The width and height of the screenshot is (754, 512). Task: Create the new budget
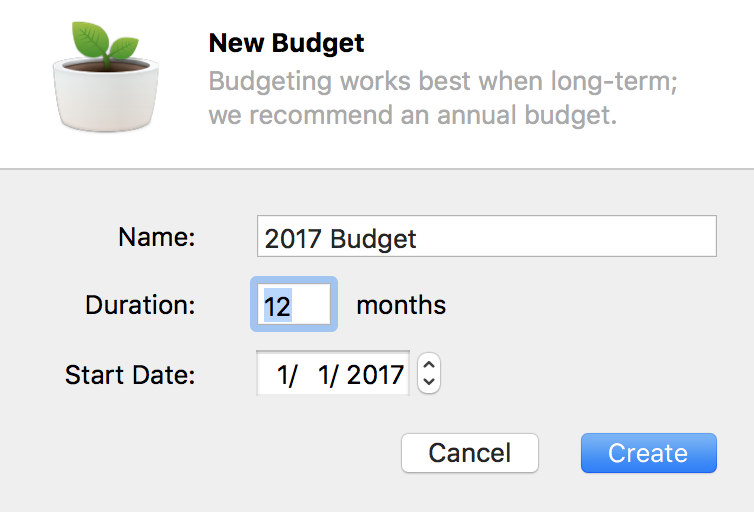[x=649, y=453]
